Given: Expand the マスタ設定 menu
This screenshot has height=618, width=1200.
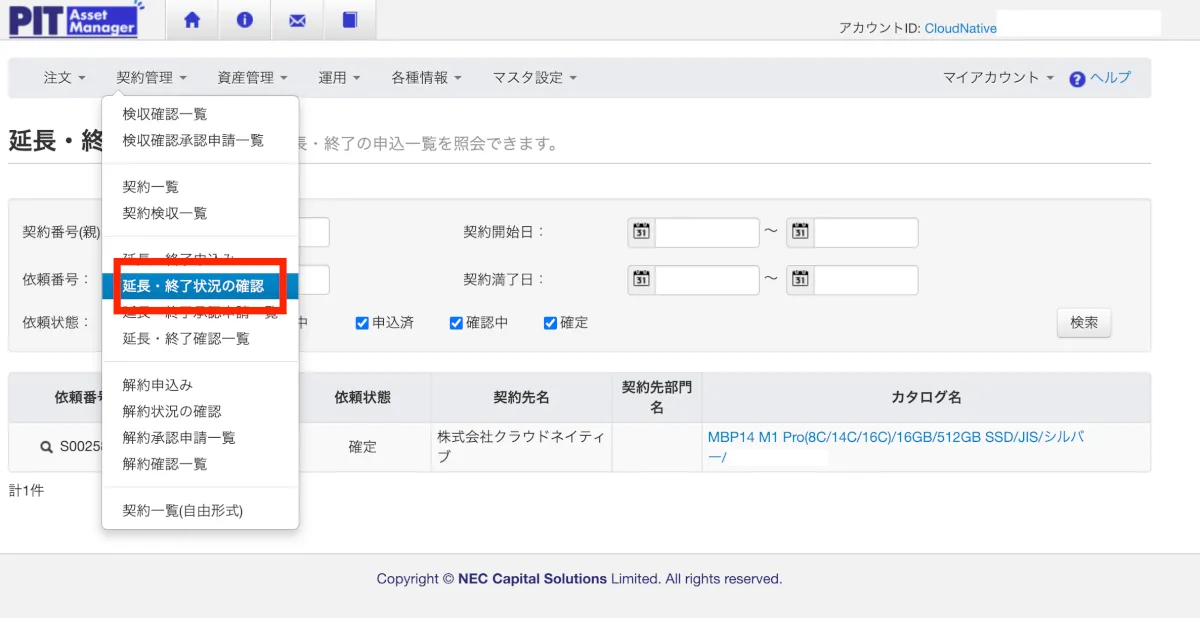Looking at the screenshot, I should (534, 77).
